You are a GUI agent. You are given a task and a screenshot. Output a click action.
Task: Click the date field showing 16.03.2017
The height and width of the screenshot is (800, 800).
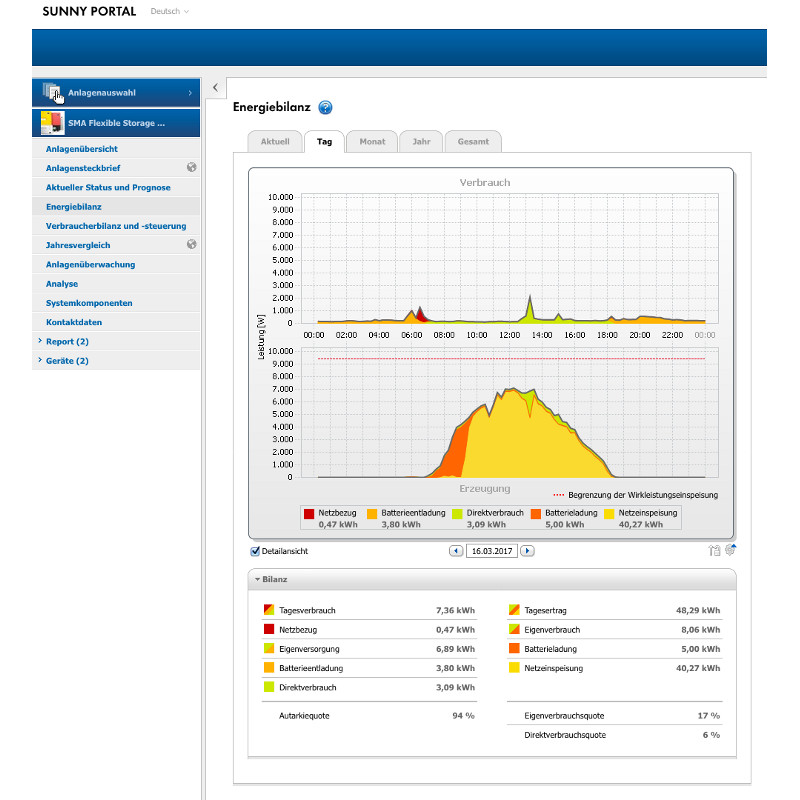click(x=492, y=550)
